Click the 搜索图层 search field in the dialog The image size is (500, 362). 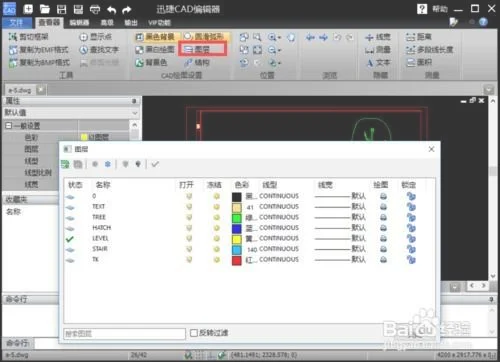124,333
